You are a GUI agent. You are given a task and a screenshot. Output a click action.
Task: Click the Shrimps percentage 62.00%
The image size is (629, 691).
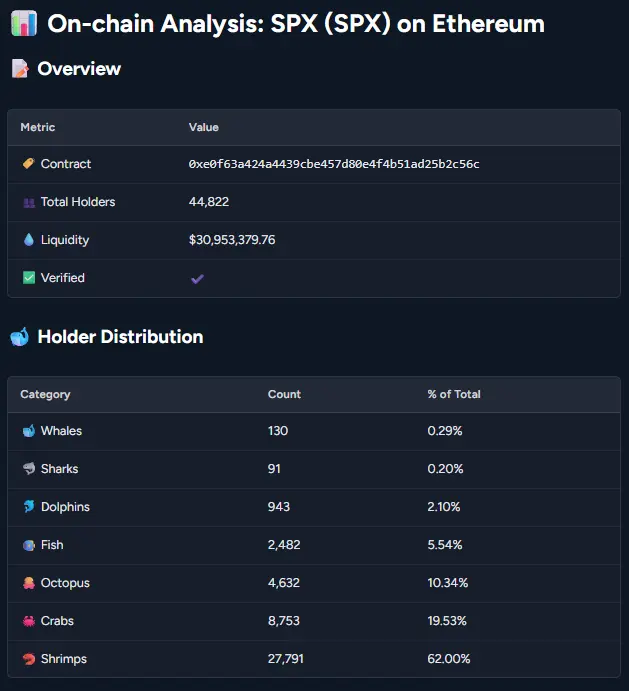(x=449, y=658)
